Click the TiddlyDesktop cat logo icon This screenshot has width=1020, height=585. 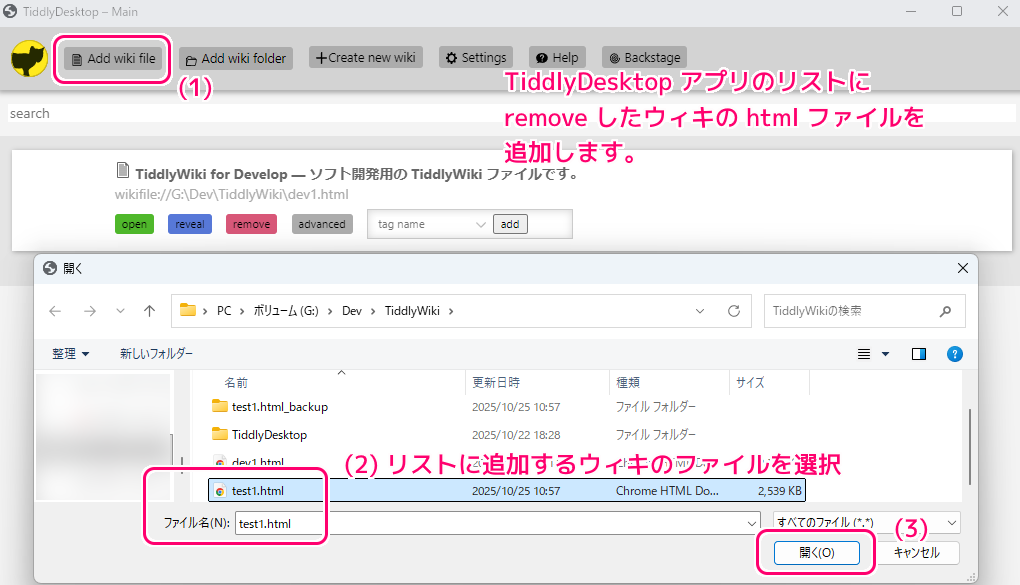(28, 58)
